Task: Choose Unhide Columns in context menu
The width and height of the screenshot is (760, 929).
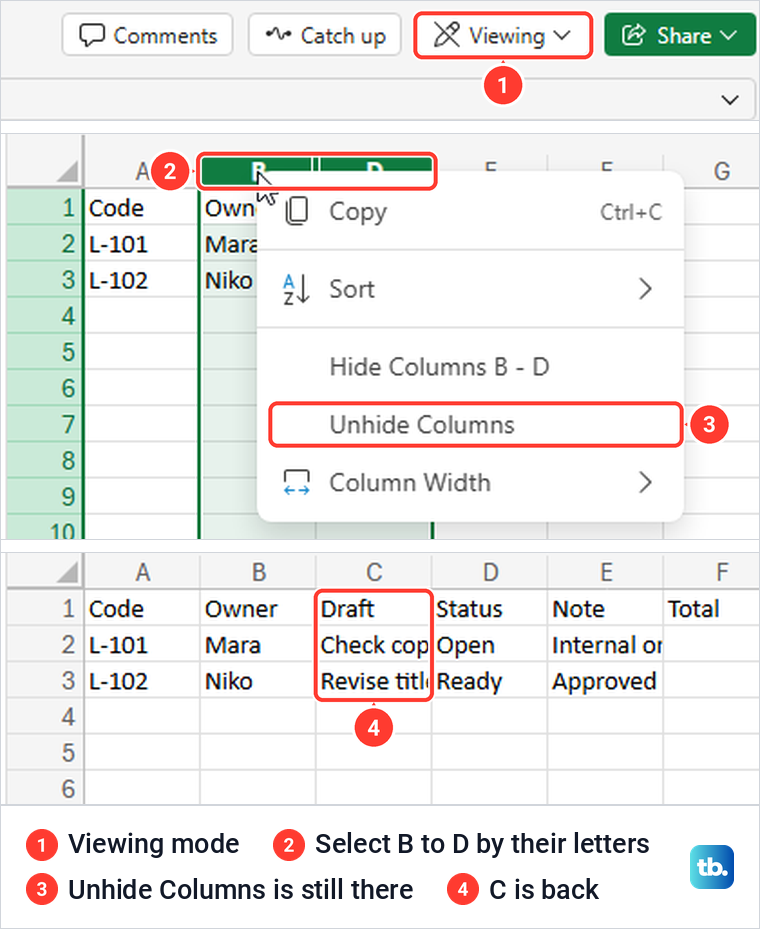Action: (475, 424)
